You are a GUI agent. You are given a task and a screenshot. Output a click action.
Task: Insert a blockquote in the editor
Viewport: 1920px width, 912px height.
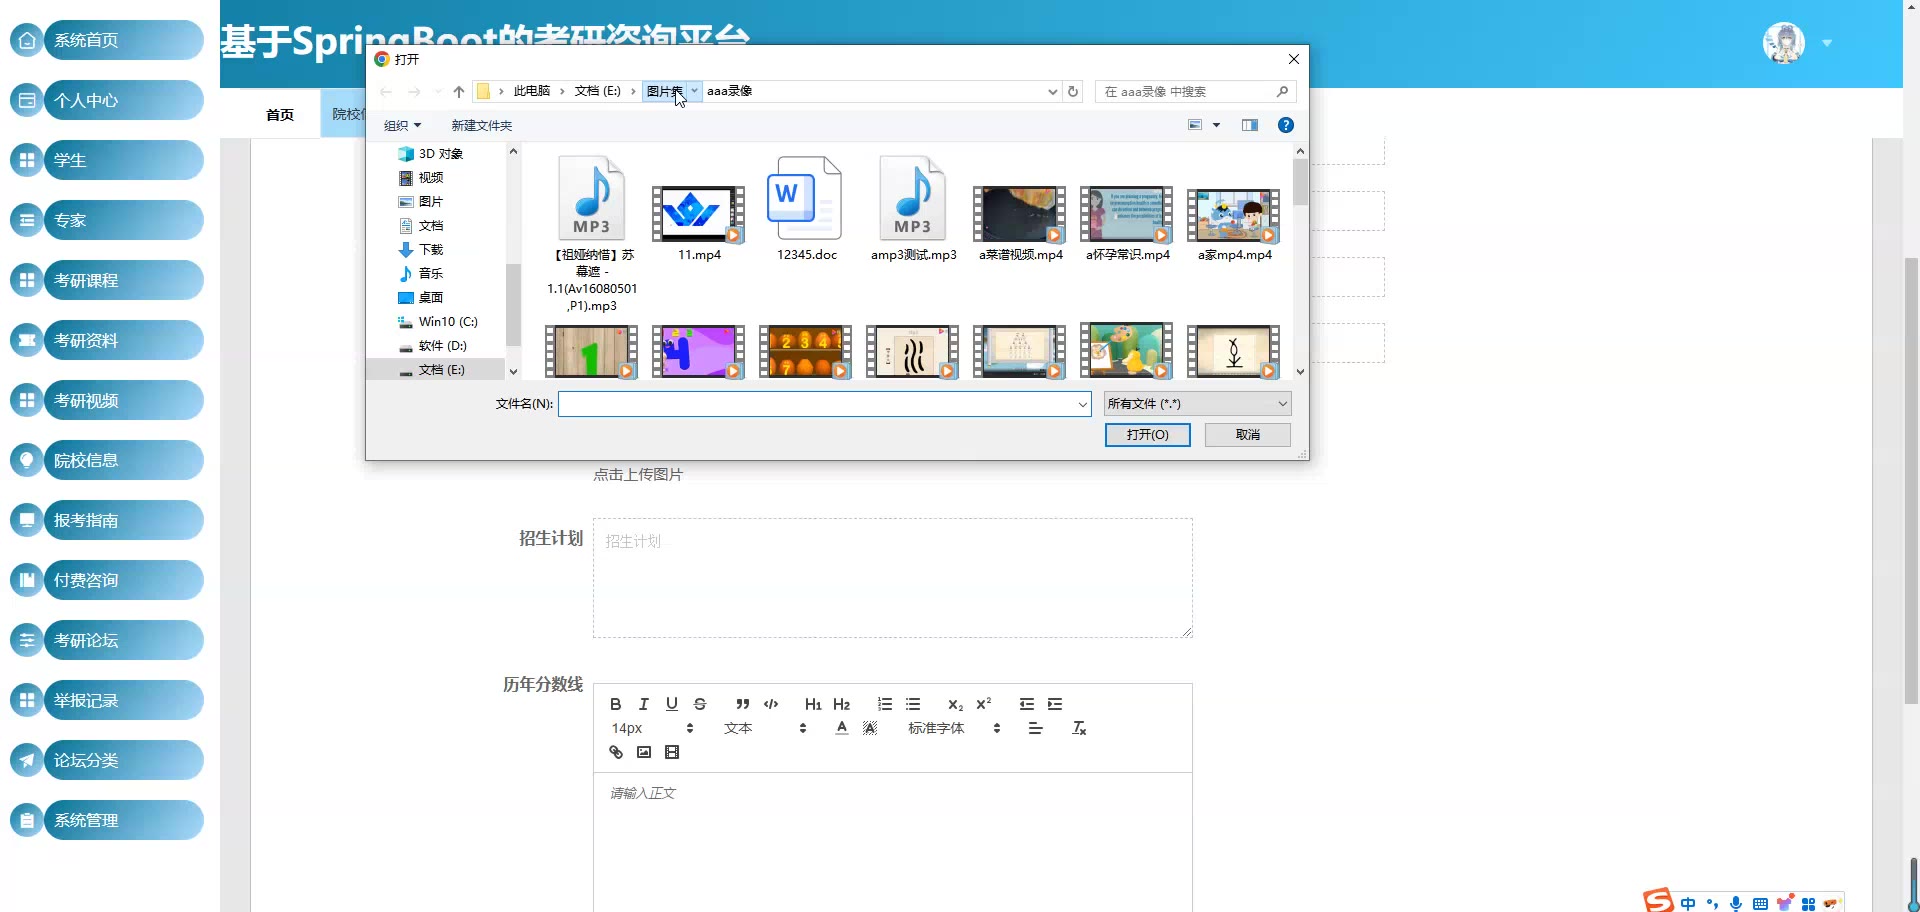[743, 704]
